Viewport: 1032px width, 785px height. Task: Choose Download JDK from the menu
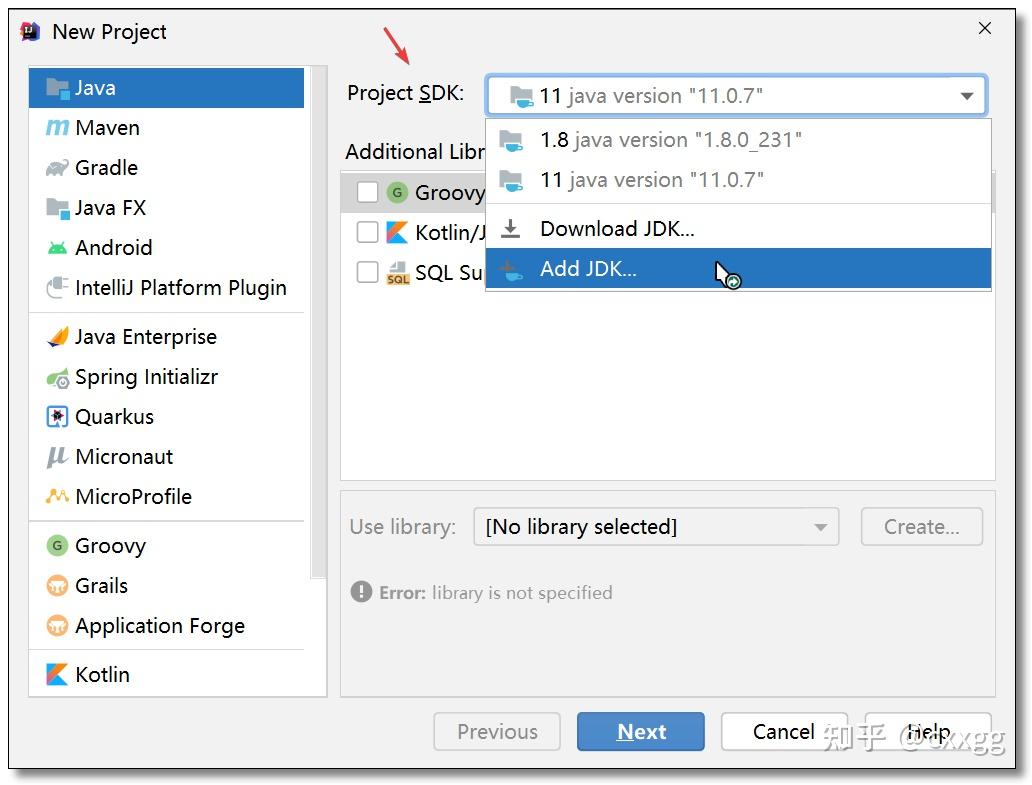coord(617,228)
